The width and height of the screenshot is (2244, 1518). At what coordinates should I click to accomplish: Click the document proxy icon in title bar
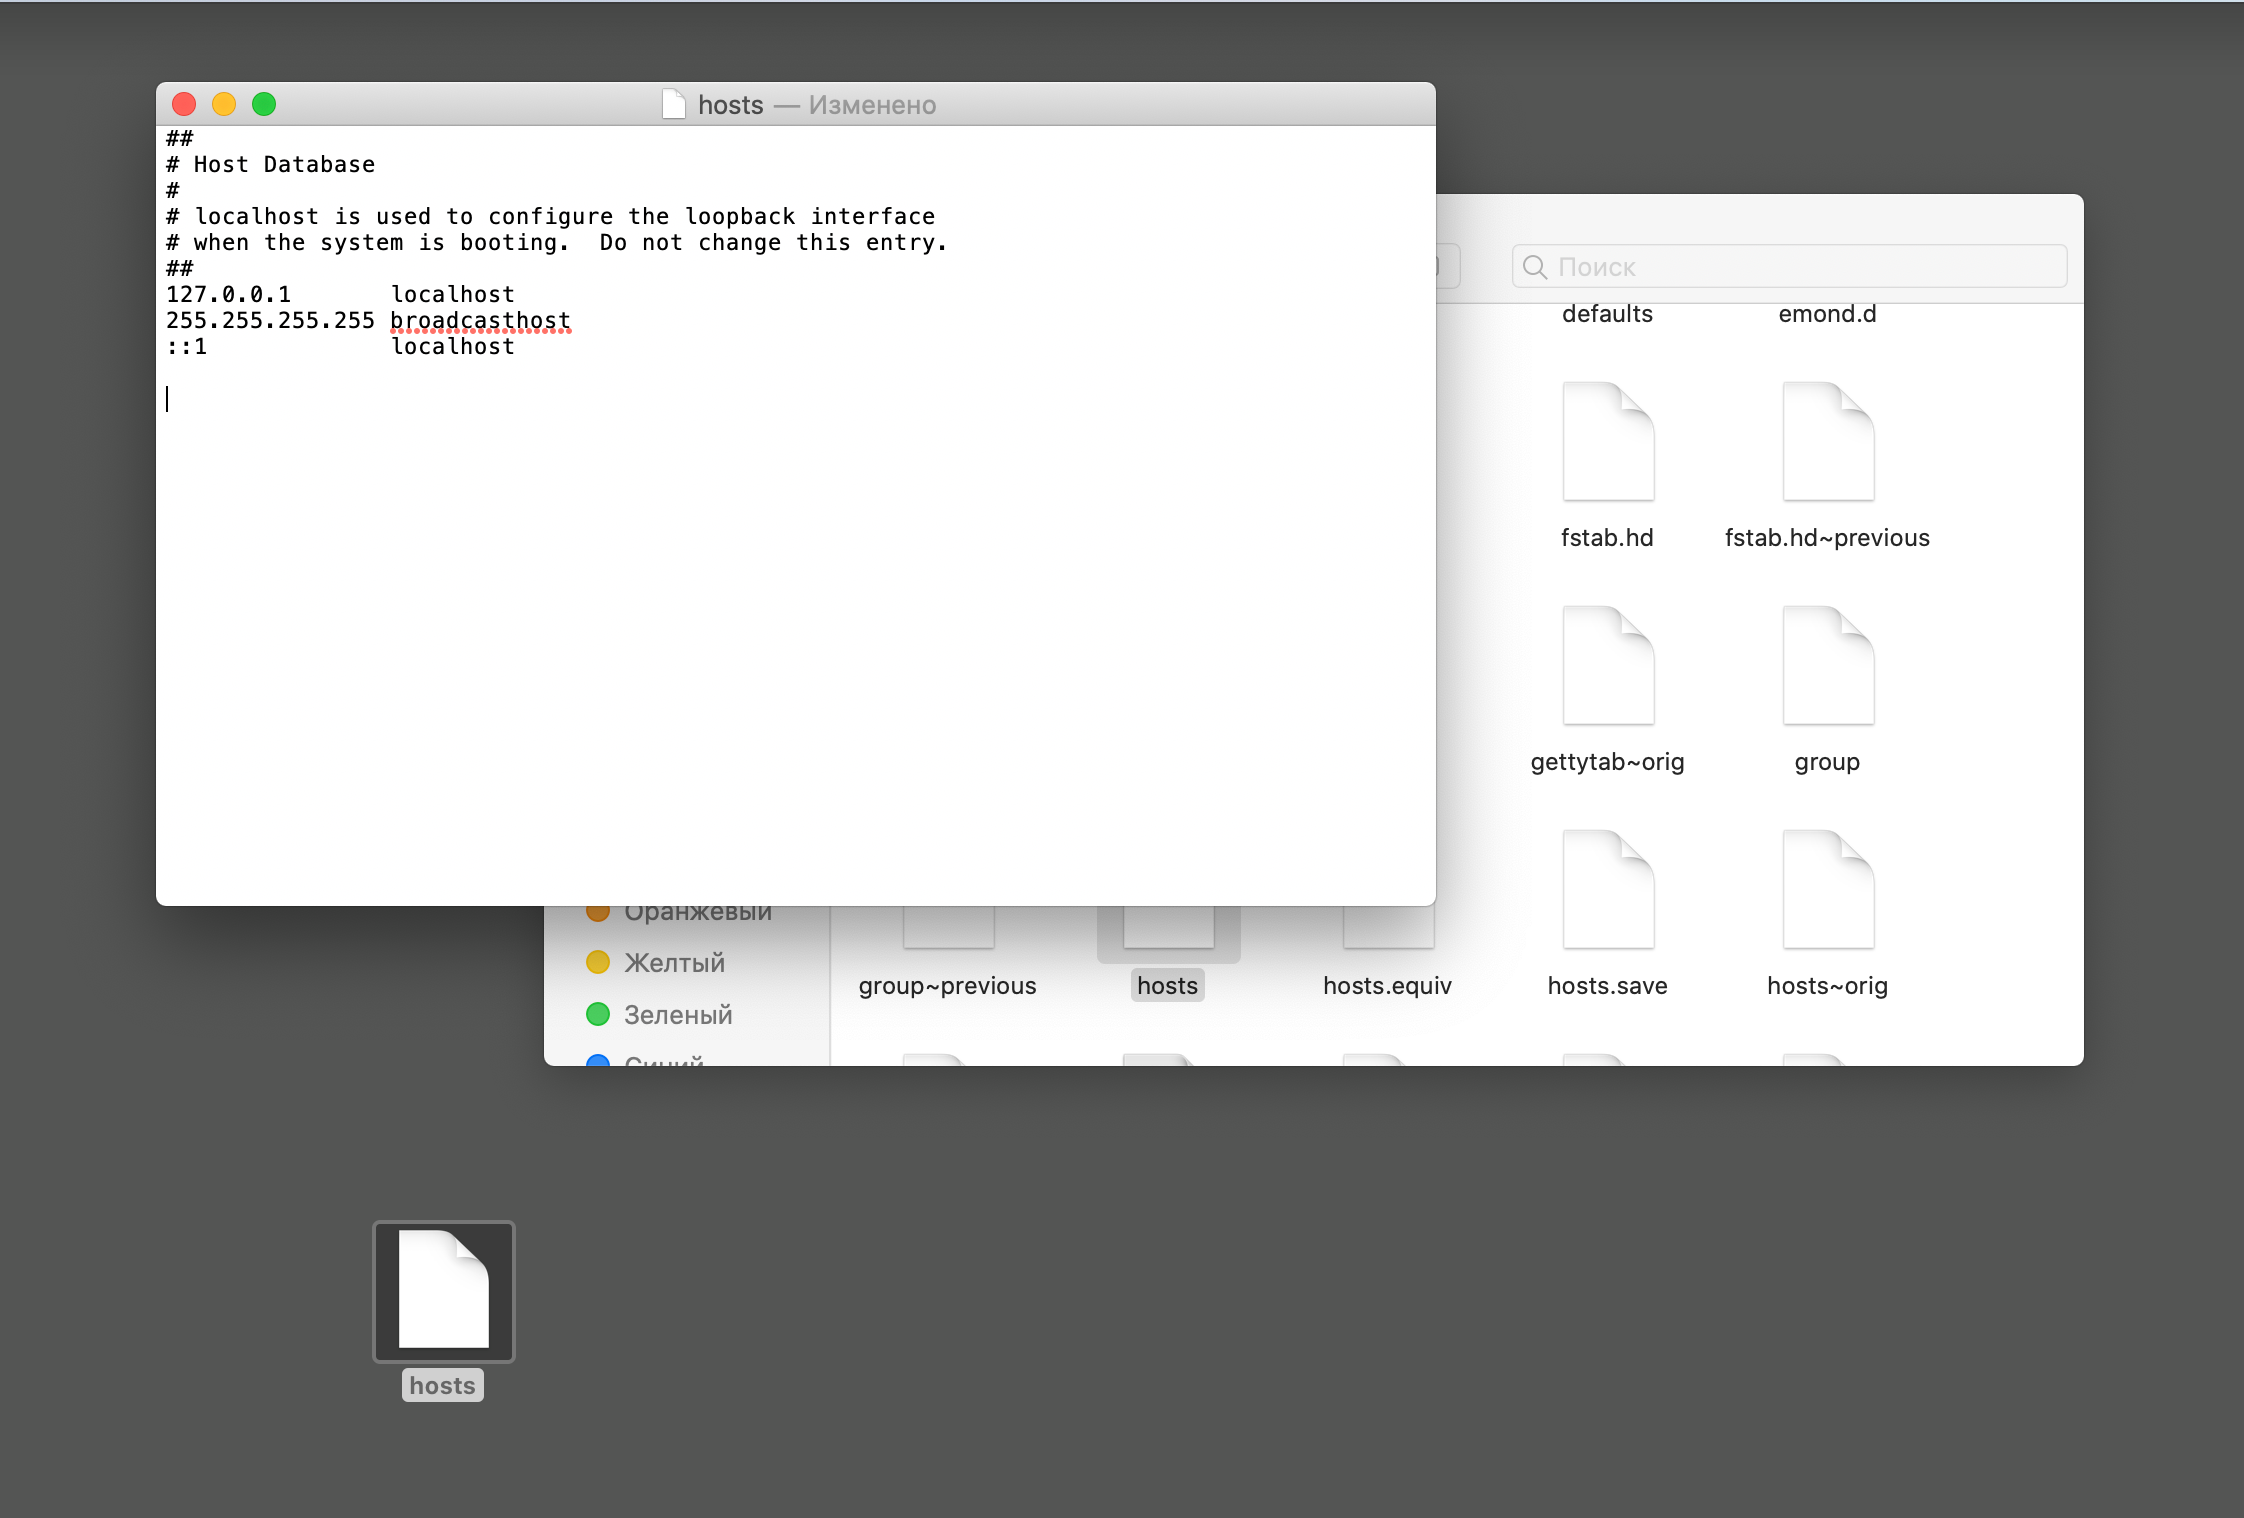(674, 104)
